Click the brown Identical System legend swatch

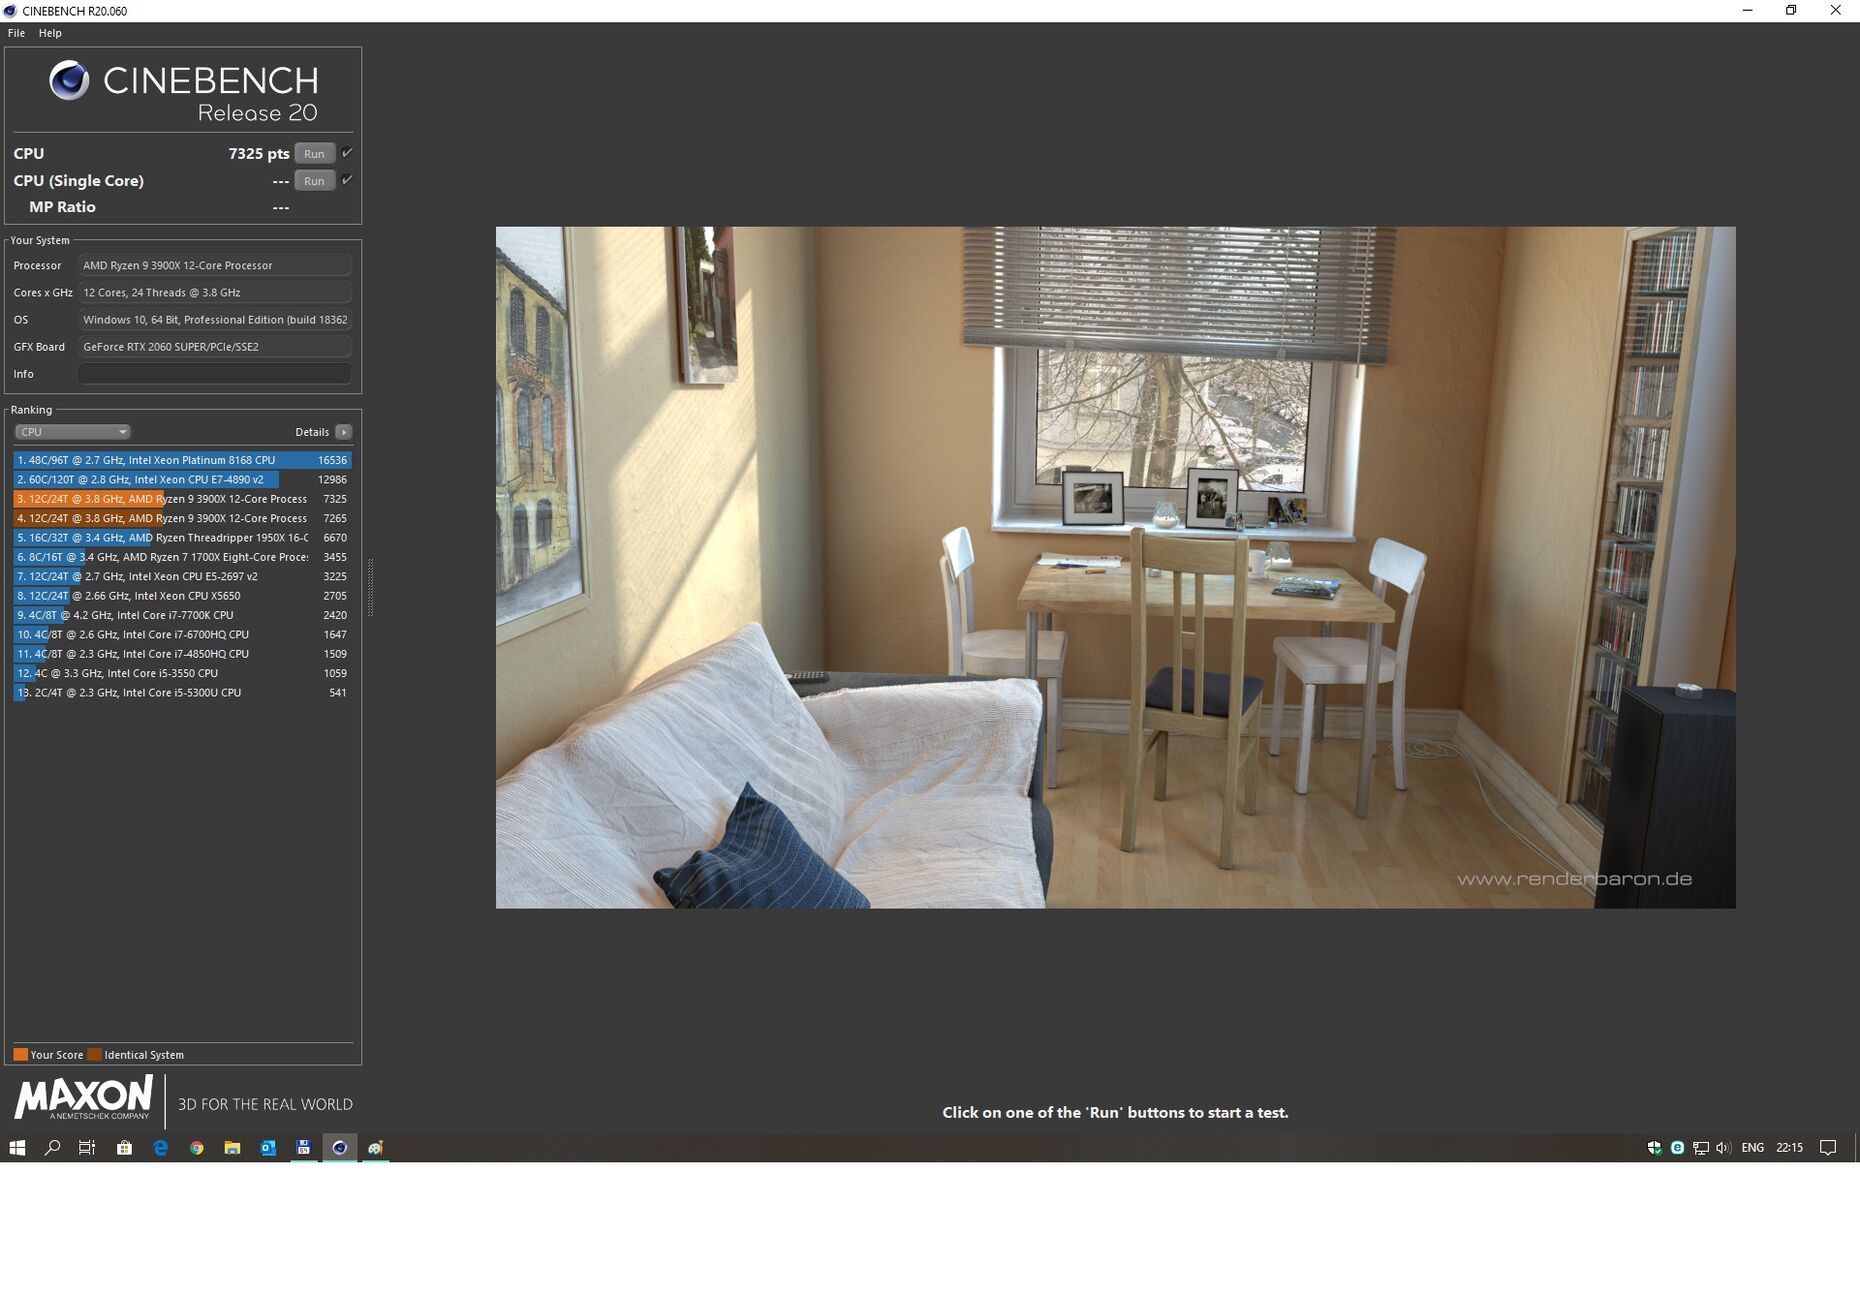(94, 1054)
